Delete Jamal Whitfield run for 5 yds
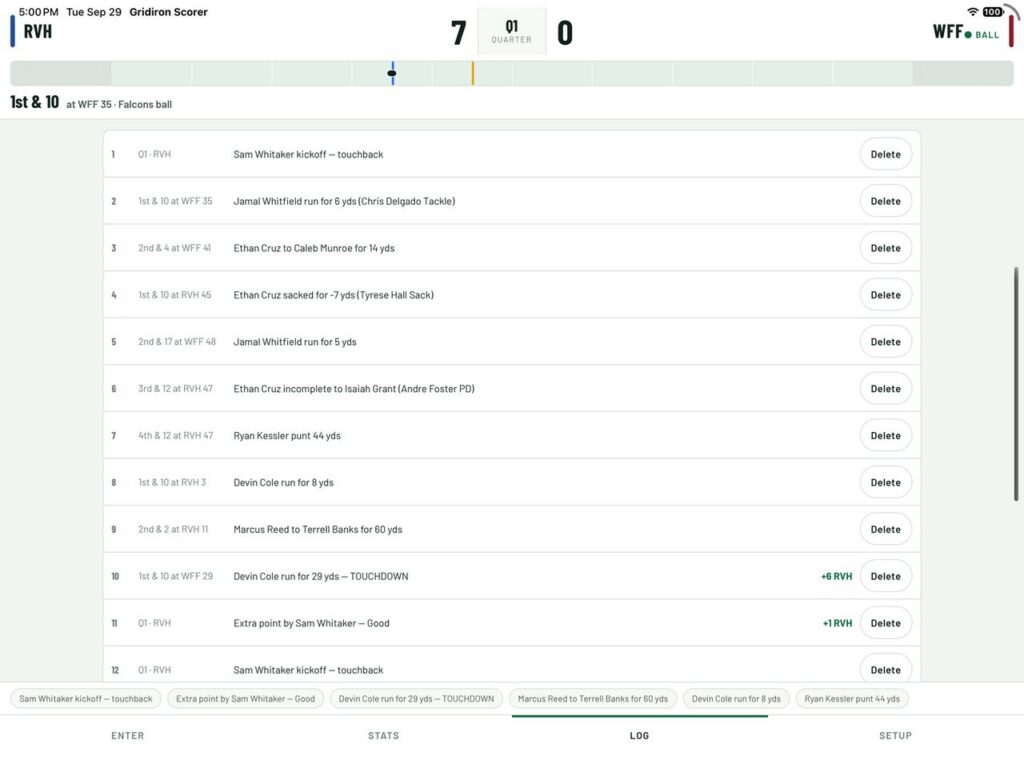The width and height of the screenshot is (1024, 768). [886, 342]
